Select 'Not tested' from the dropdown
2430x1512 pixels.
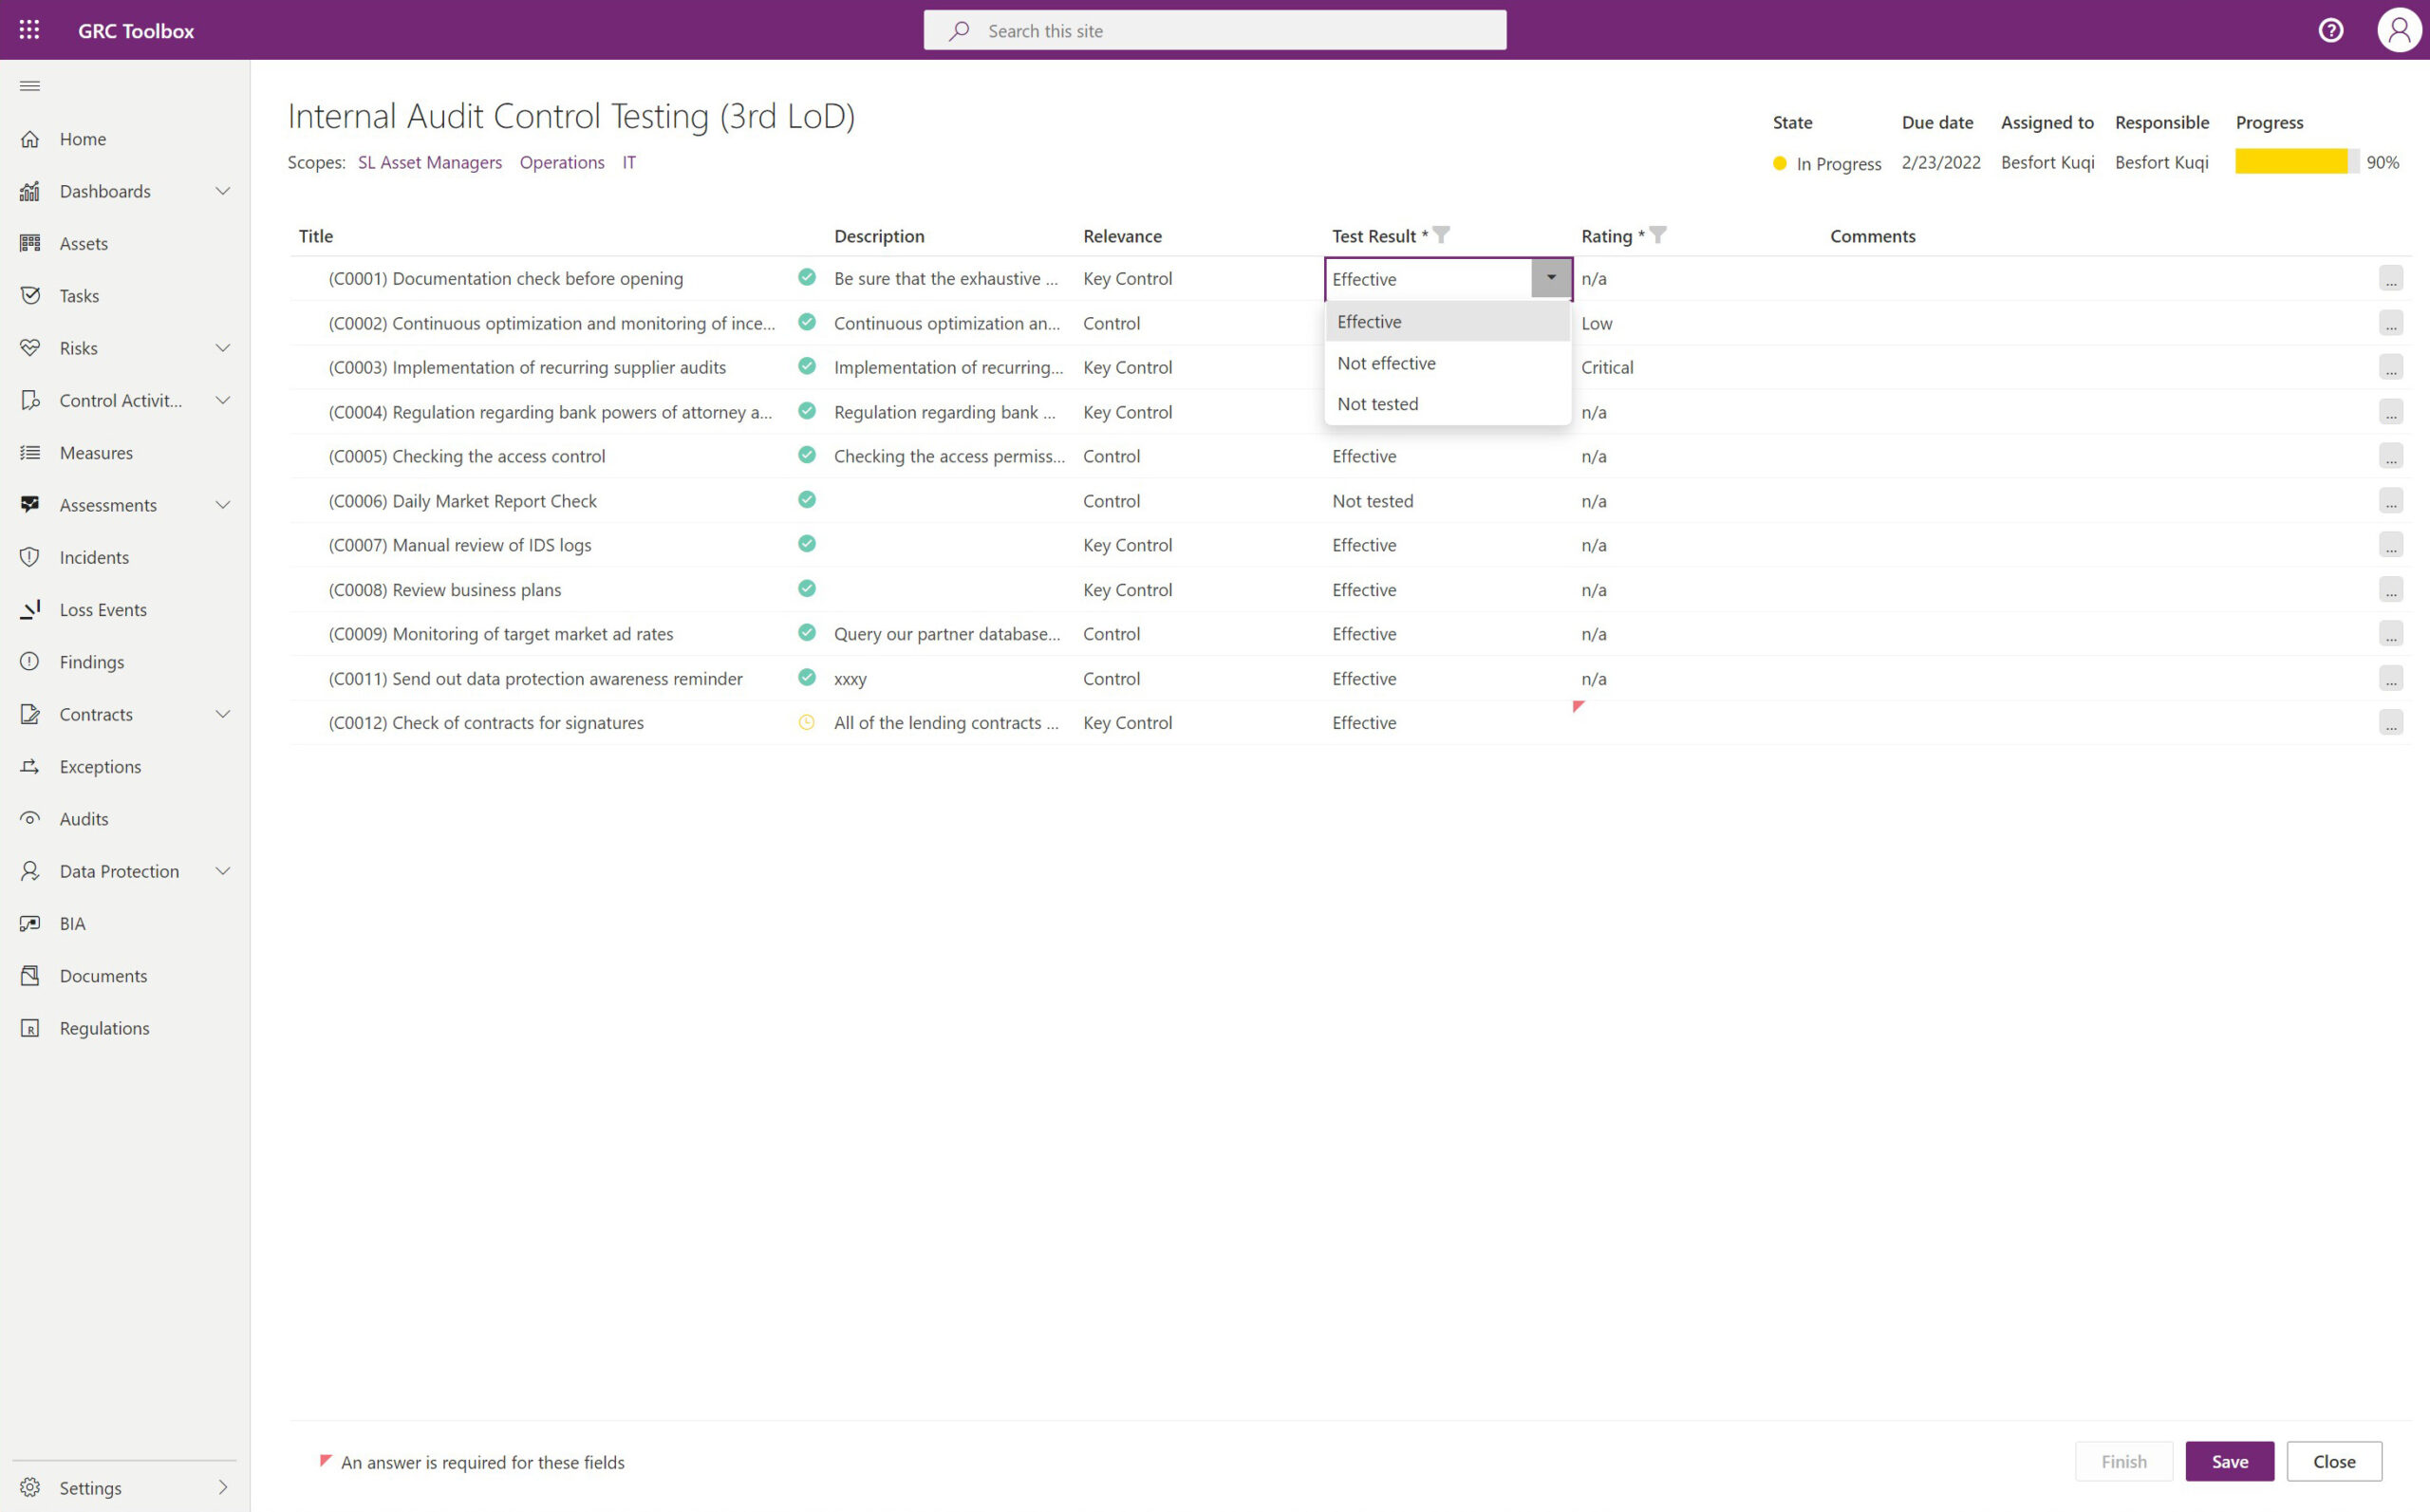click(x=1377, y=403)
